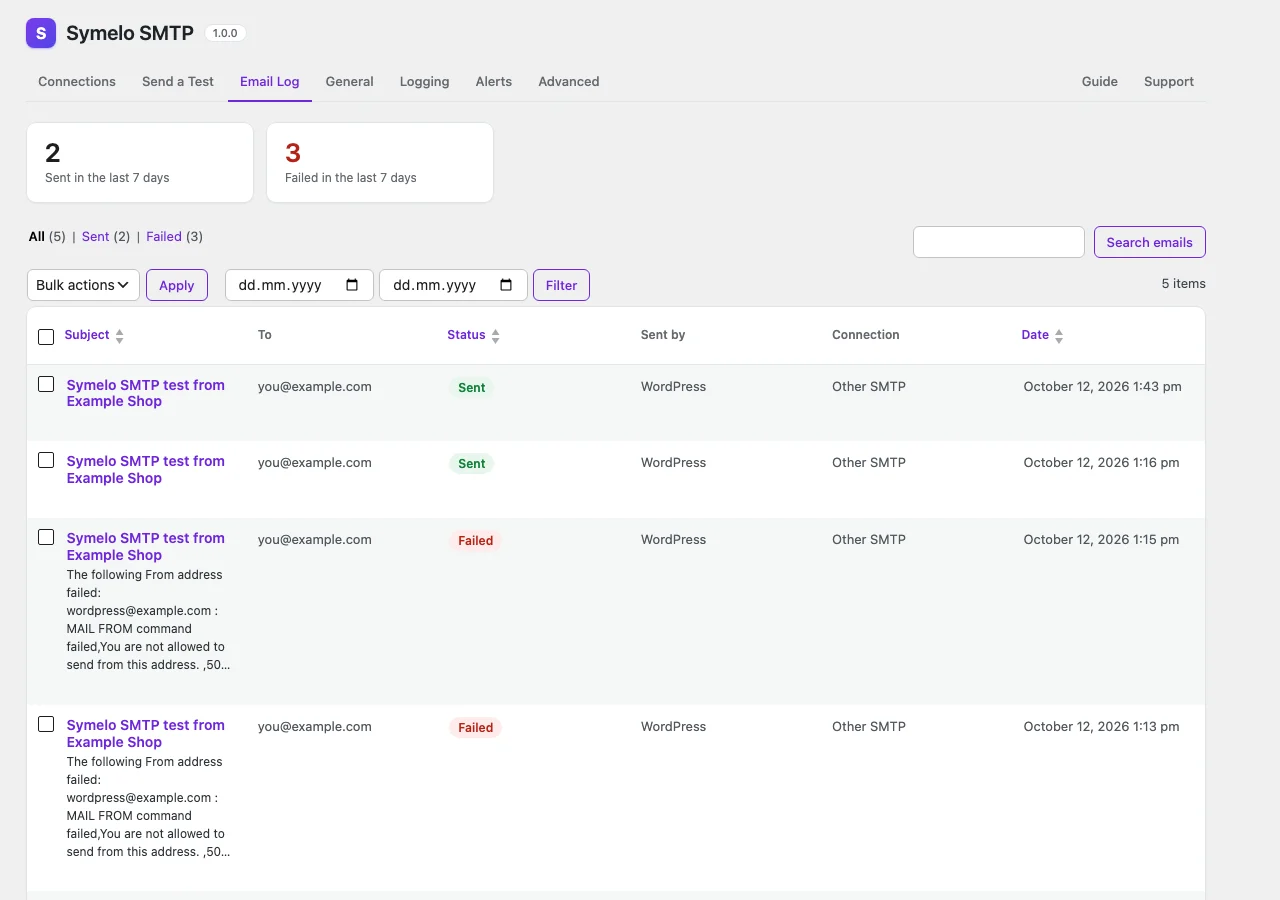
Task: Open calendar picker in first date field
Action: tap(352, 285)
